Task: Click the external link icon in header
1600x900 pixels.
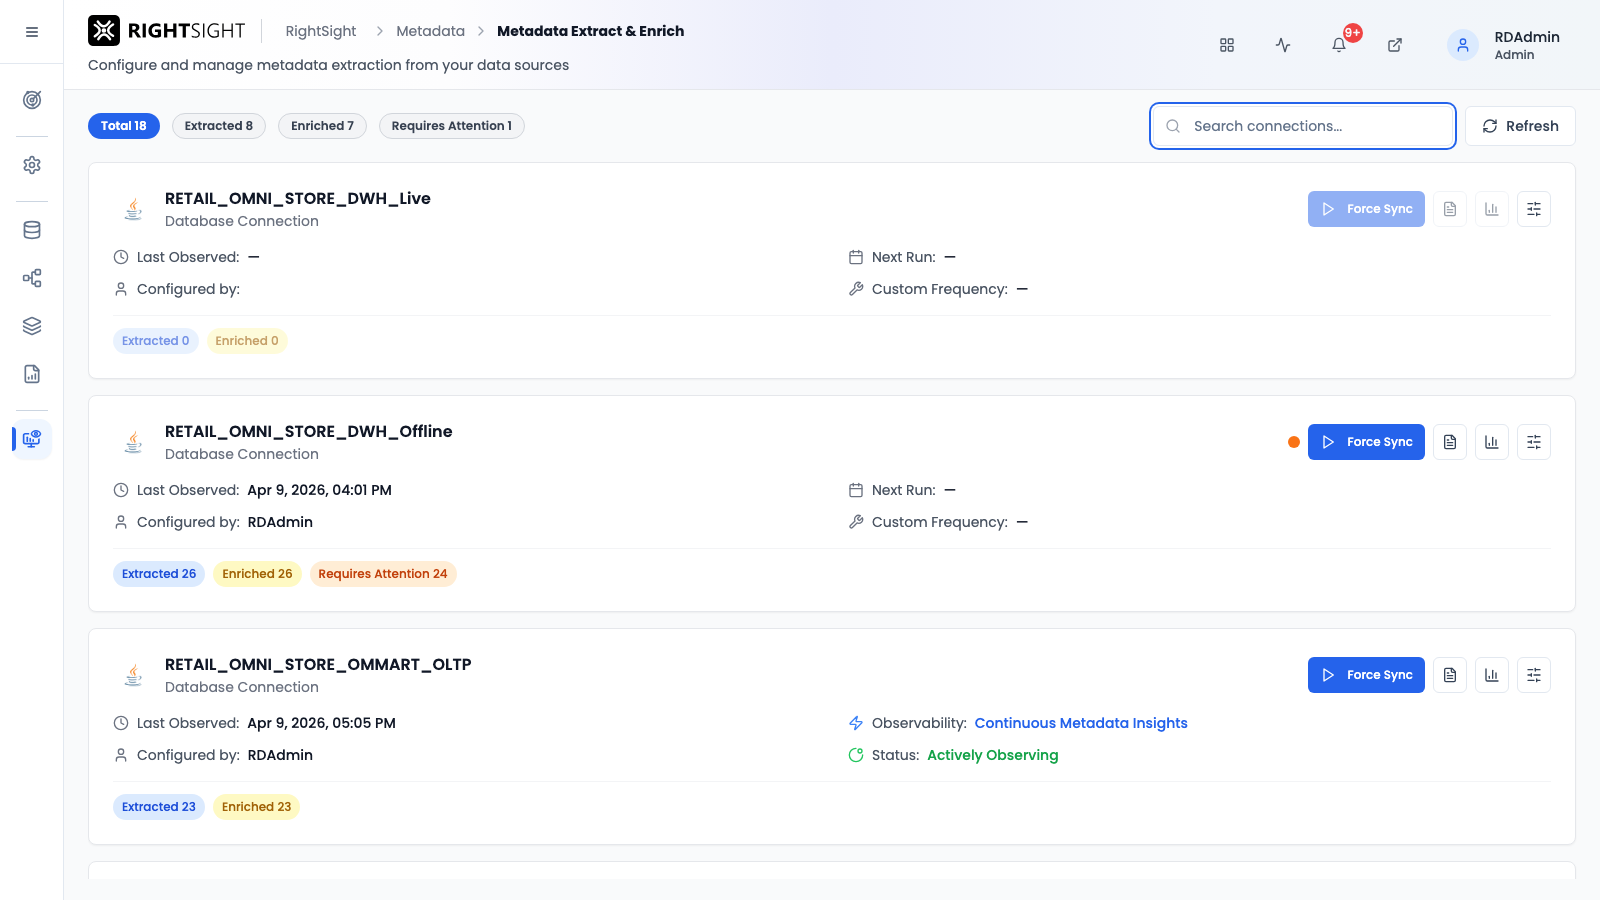Action: (1395, 45)
